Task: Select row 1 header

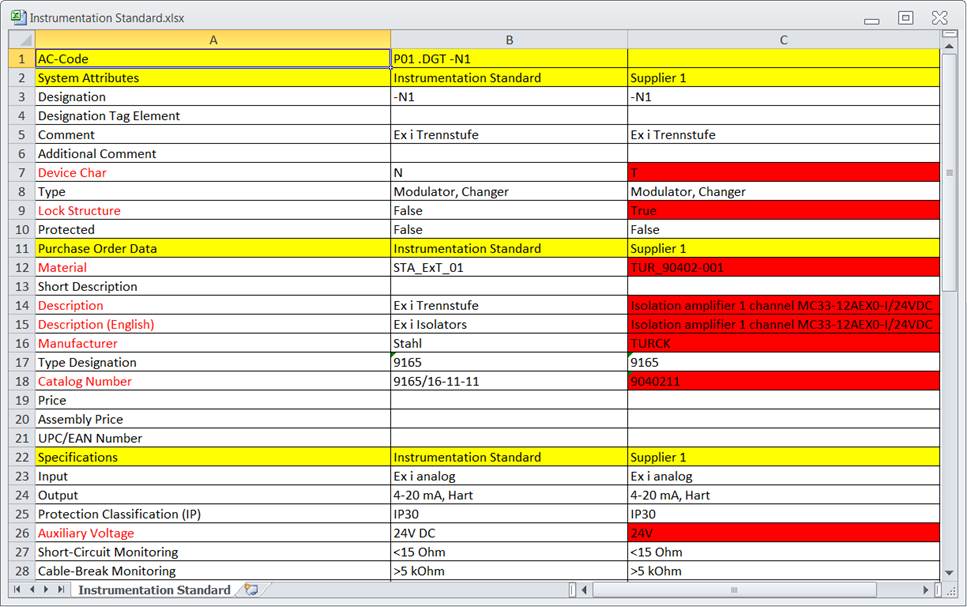Action: 22,59
